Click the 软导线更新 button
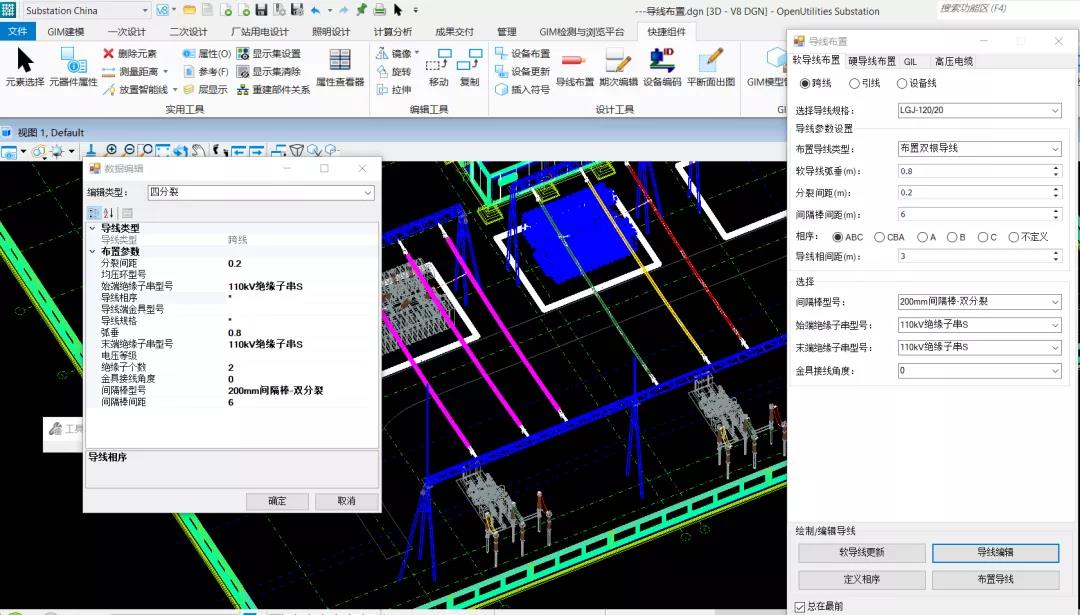The width and height of the screenshot is (1080, 615). [862, 552]
